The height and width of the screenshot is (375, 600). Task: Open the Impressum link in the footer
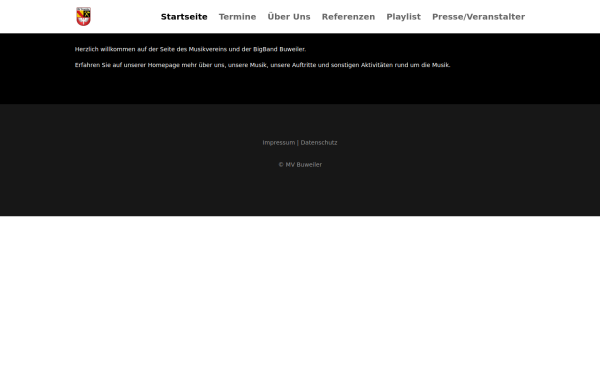pyautogui.click(x=279, y=143)
